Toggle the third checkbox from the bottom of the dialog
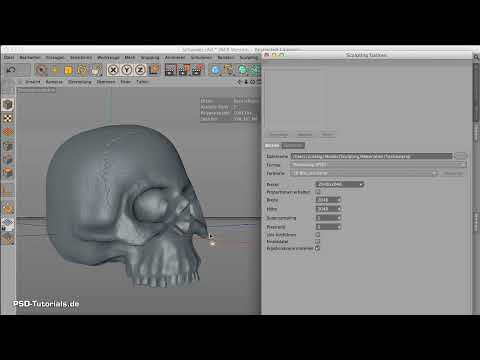 click(318, 235)
